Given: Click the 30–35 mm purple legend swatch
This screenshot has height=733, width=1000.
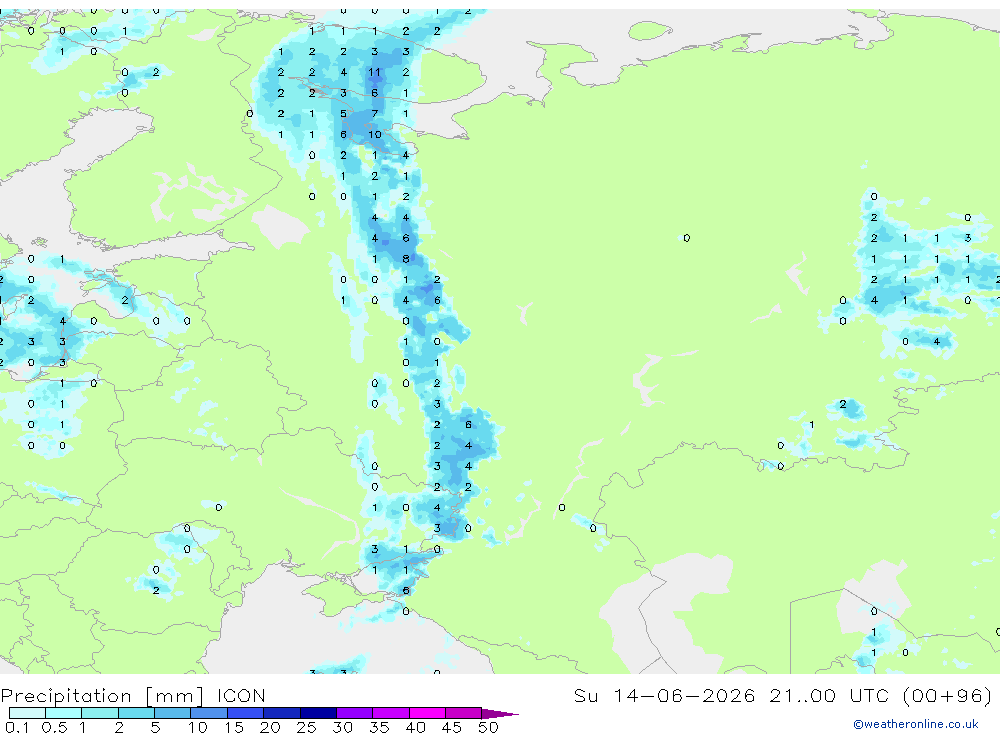Looking at the screenshot, I should point(354,713).
